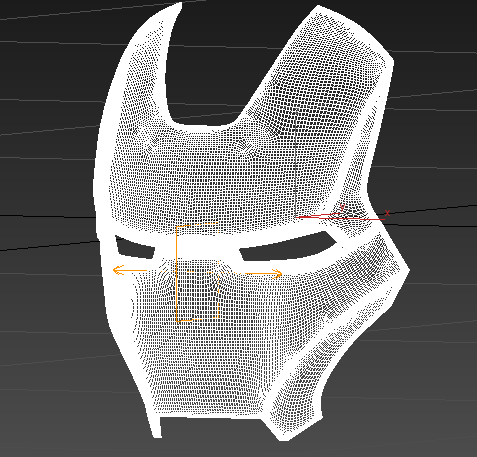The height and width of the screenshot is (457, 477).
Task: Click the red x axis label
Action: (x=387, y=212)
